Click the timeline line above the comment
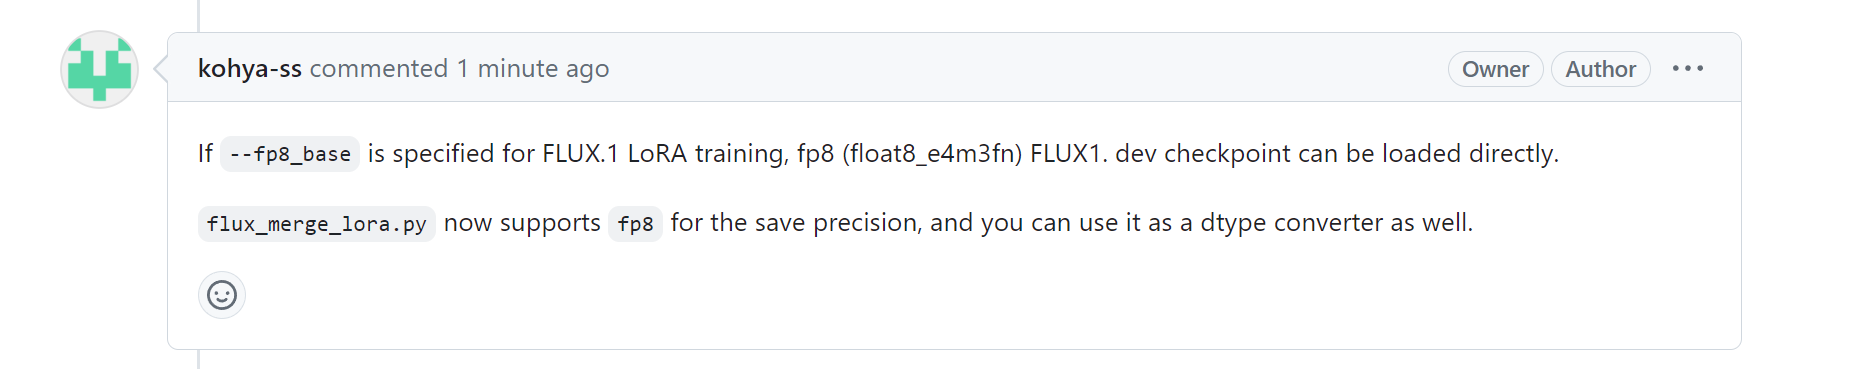The width and height of the screenshot is (1862, 369). (199, 15)
